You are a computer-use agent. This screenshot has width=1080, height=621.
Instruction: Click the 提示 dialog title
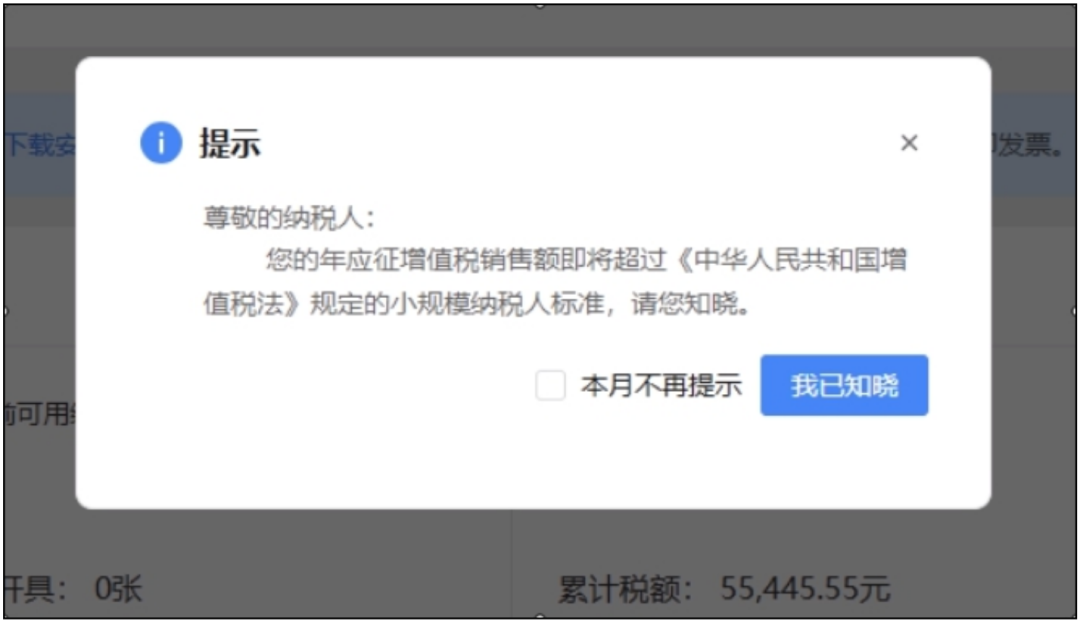pyautogui.click(x=230, y=143)
